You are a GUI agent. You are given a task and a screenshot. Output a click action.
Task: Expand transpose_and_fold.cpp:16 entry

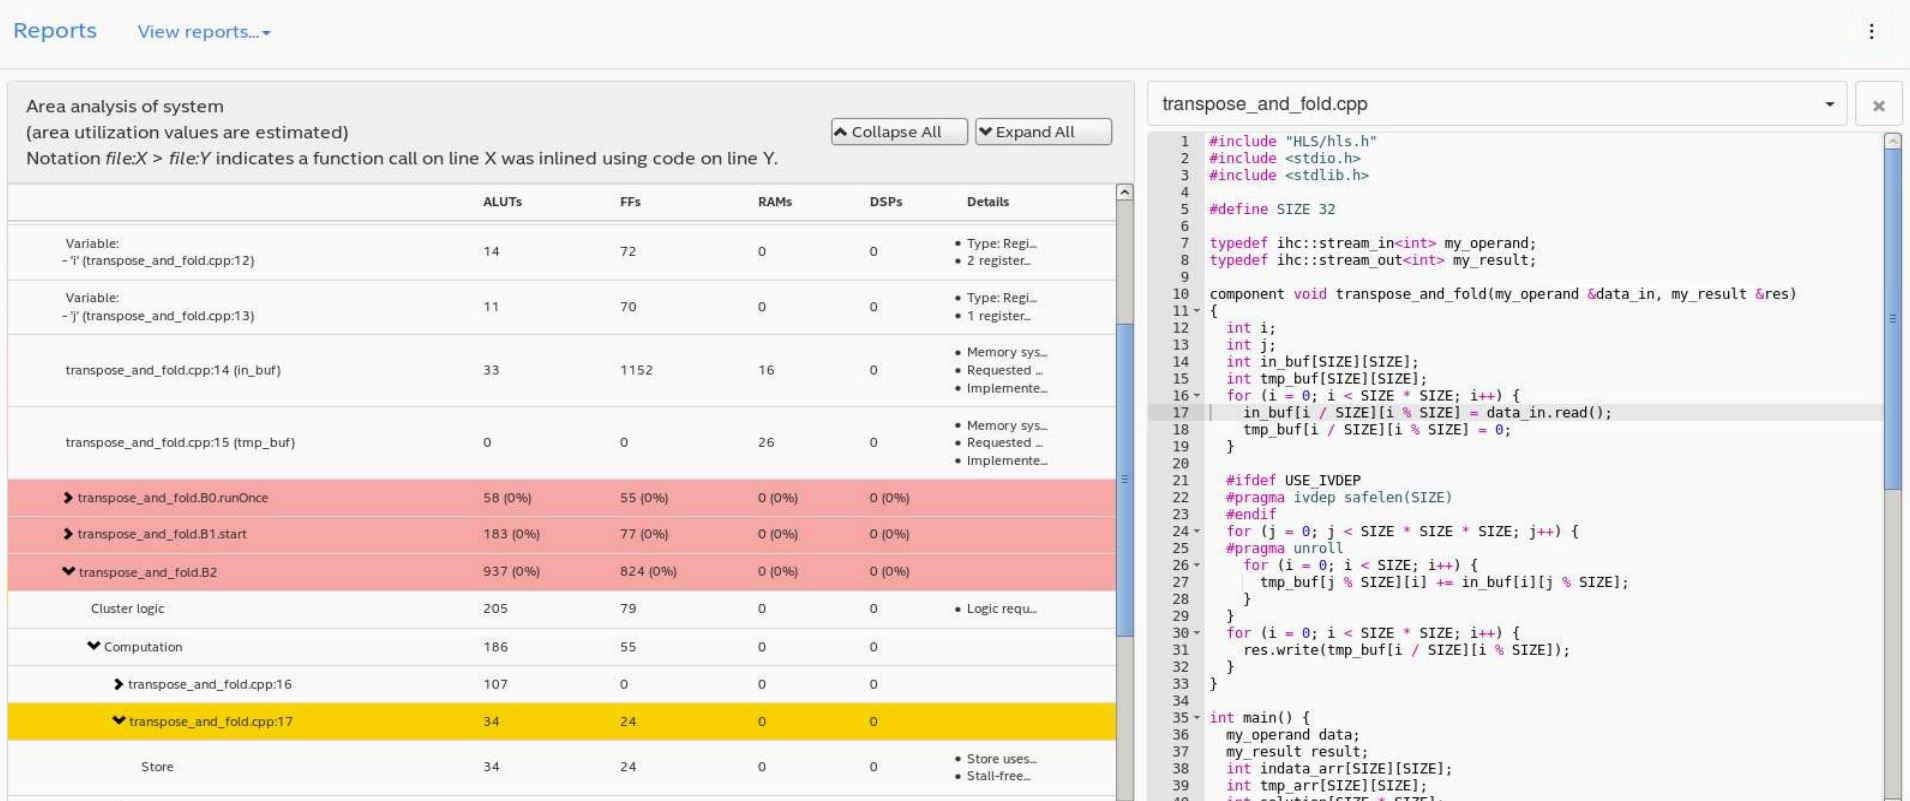point(119,685)
